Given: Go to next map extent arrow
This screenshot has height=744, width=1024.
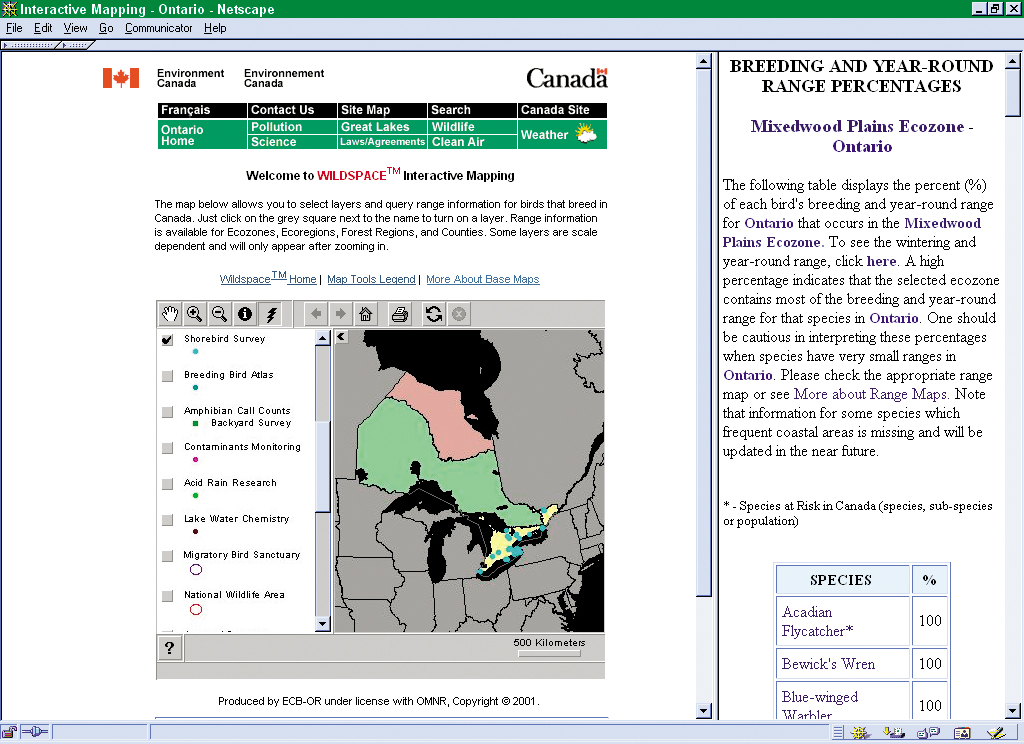Looking at the screenshot, I should [341, 314].
